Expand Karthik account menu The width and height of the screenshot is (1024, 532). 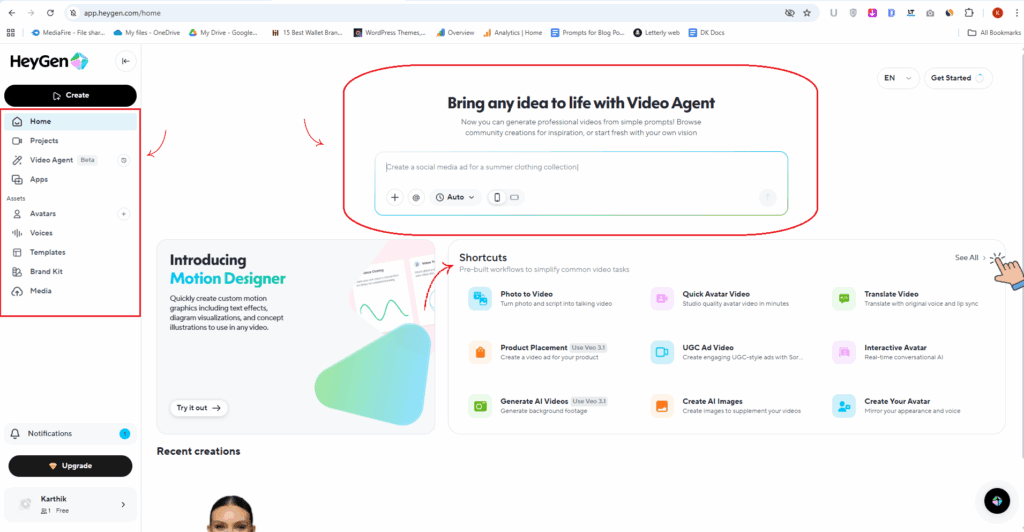[71, 504]
